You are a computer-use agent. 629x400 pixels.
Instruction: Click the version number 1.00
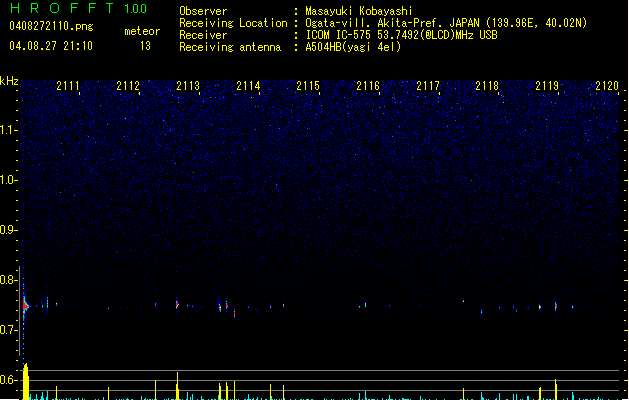pos(136,9)
